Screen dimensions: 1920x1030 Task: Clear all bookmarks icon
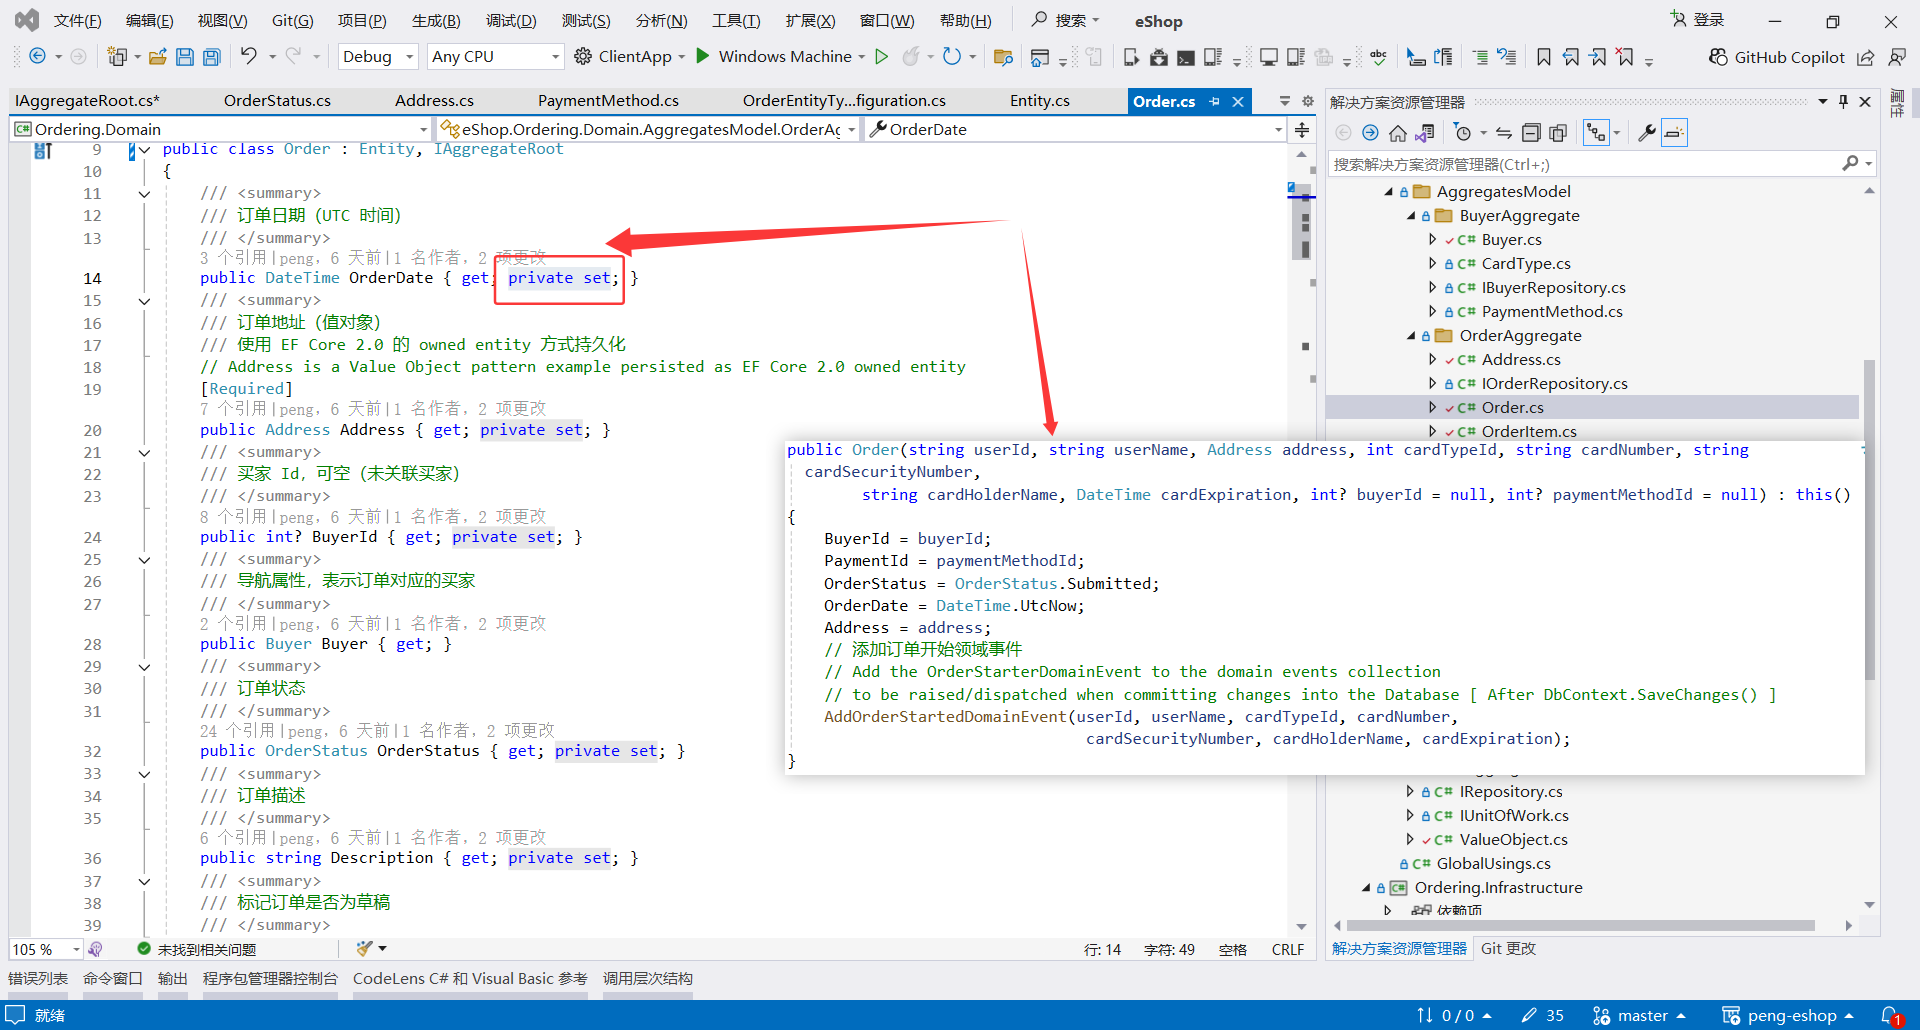(1625, 57)
